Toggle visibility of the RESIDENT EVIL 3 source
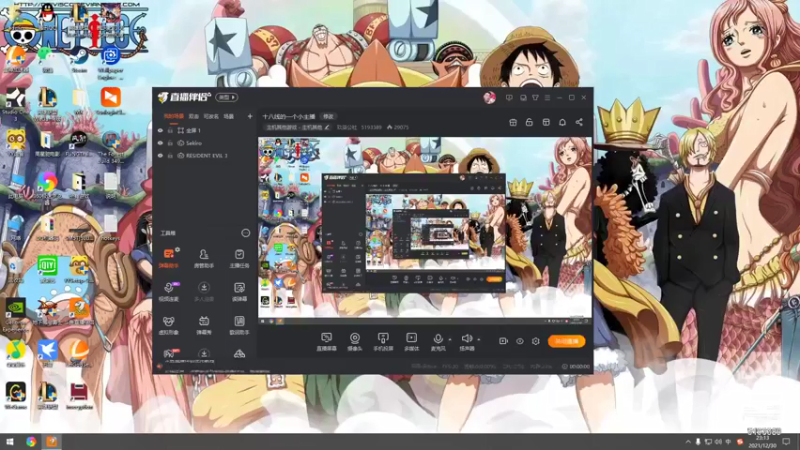The width and height of the screenshot is (800, 450). coord(160,156)
